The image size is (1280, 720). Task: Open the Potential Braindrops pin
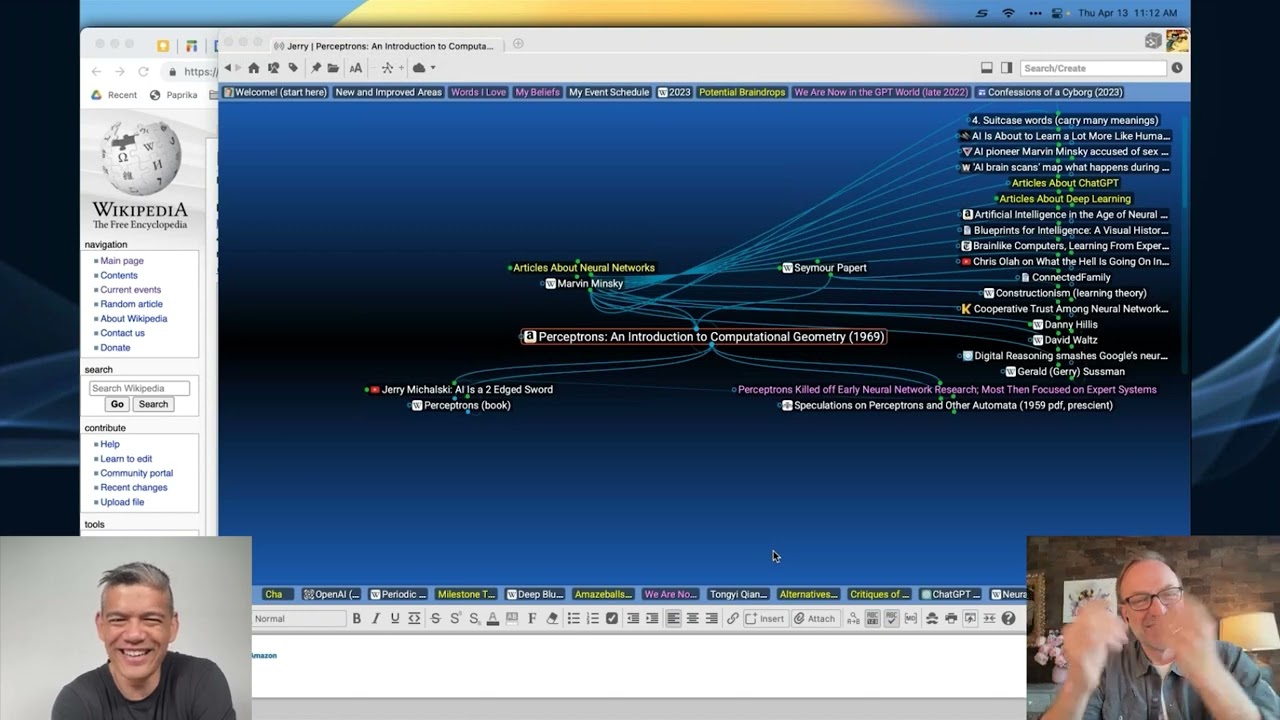[x=742, y=92]
